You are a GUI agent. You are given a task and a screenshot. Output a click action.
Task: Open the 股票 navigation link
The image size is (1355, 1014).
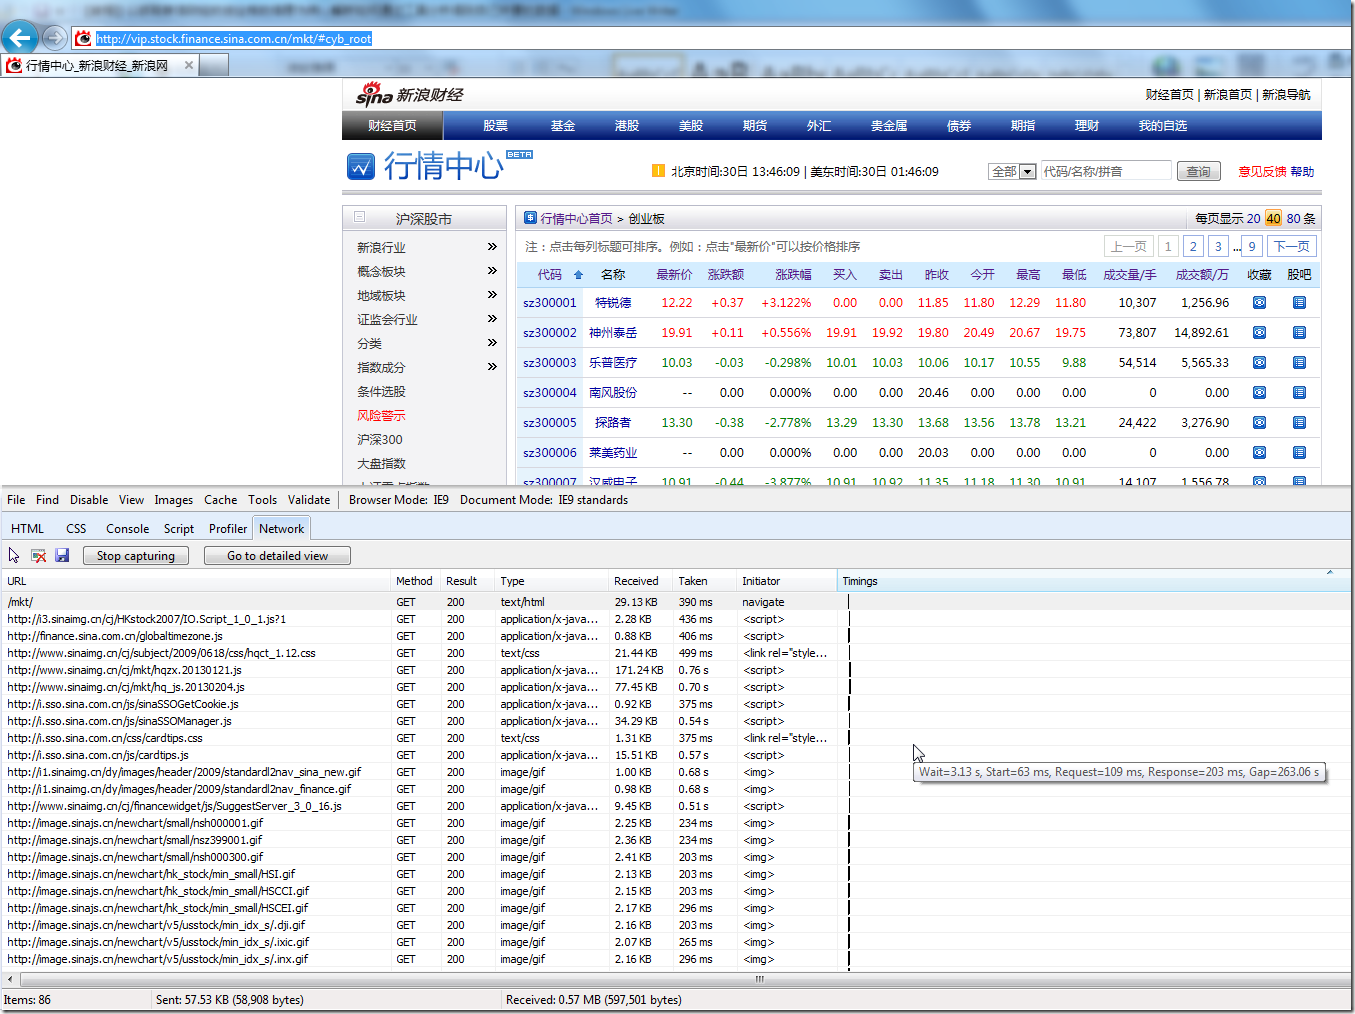(x=495, y=126)
